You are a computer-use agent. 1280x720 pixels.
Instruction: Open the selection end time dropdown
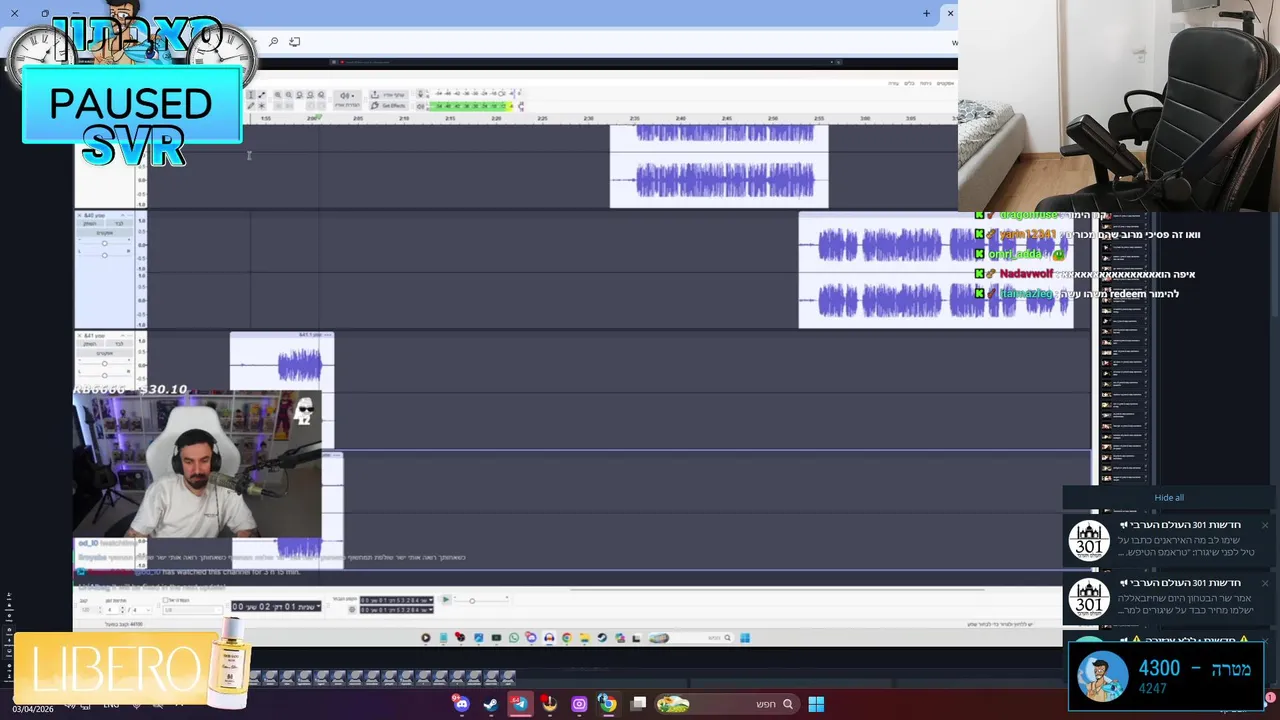tap(430, 610)
